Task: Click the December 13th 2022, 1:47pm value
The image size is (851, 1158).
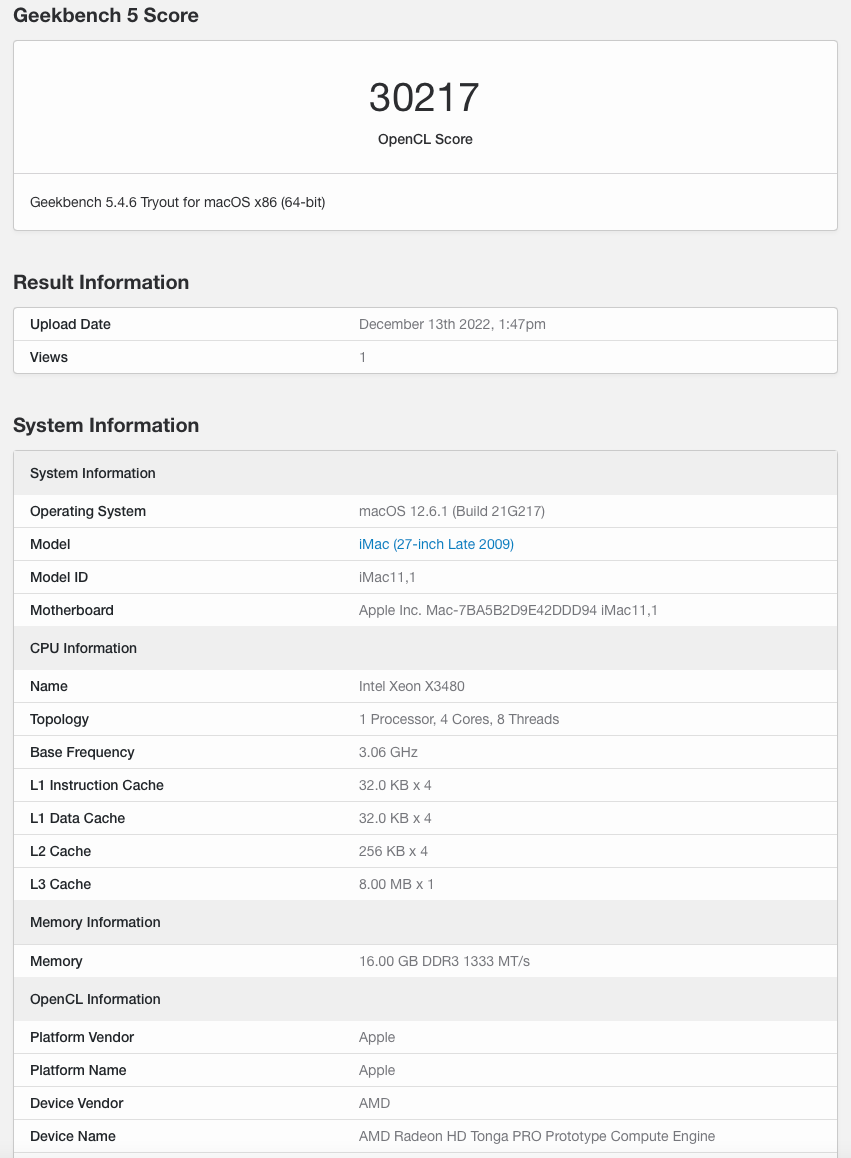Action: coord(452,324)
